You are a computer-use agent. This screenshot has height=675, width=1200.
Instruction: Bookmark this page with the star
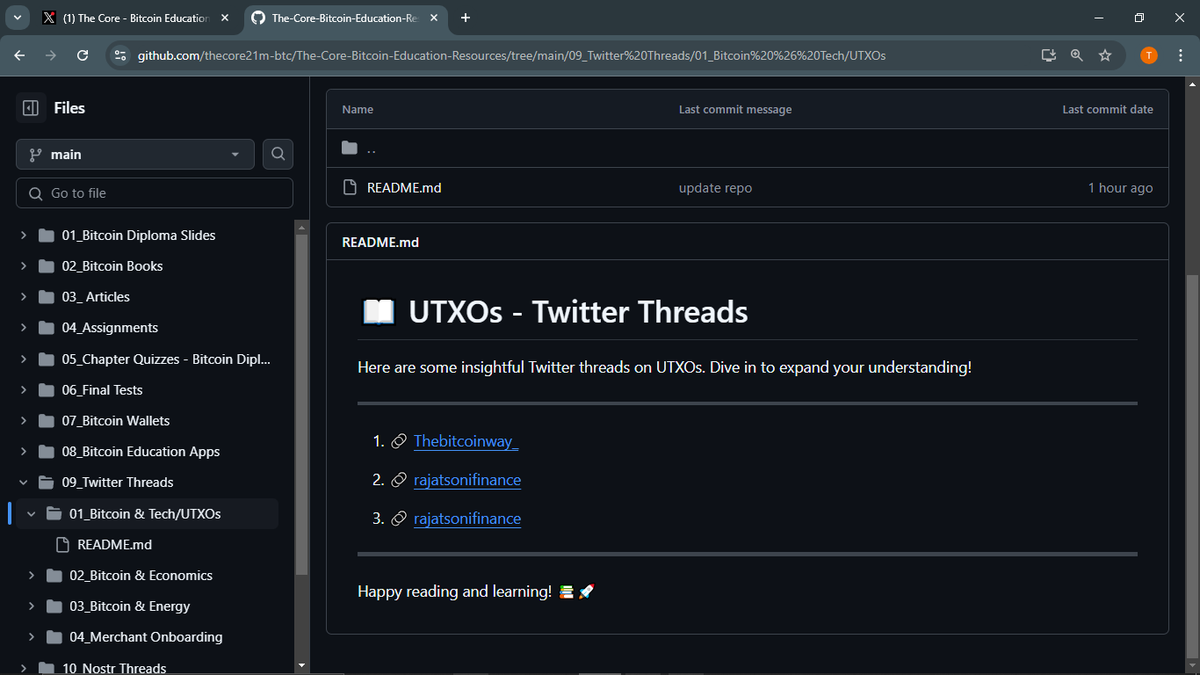click(x=1105, y=55)
